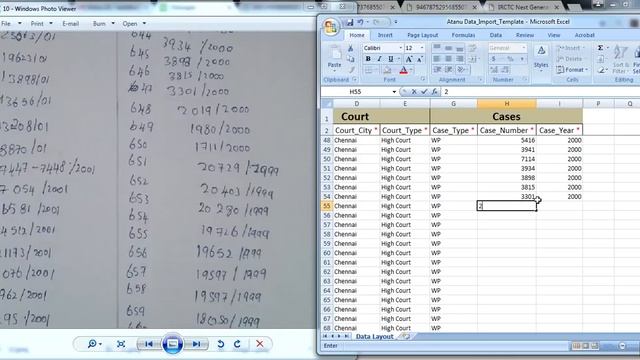Click the Case_Year header cell
Image resolution: width=640 pixels, height=360 pixels.
click(559, 130)
